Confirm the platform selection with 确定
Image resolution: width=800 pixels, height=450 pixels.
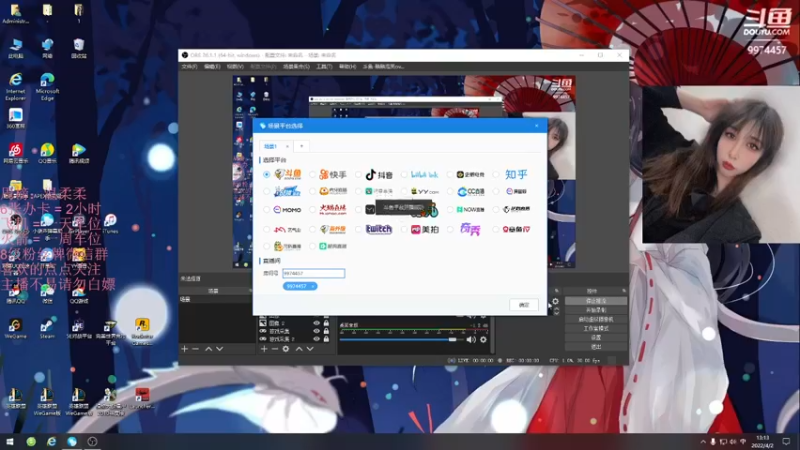(524, 305)
